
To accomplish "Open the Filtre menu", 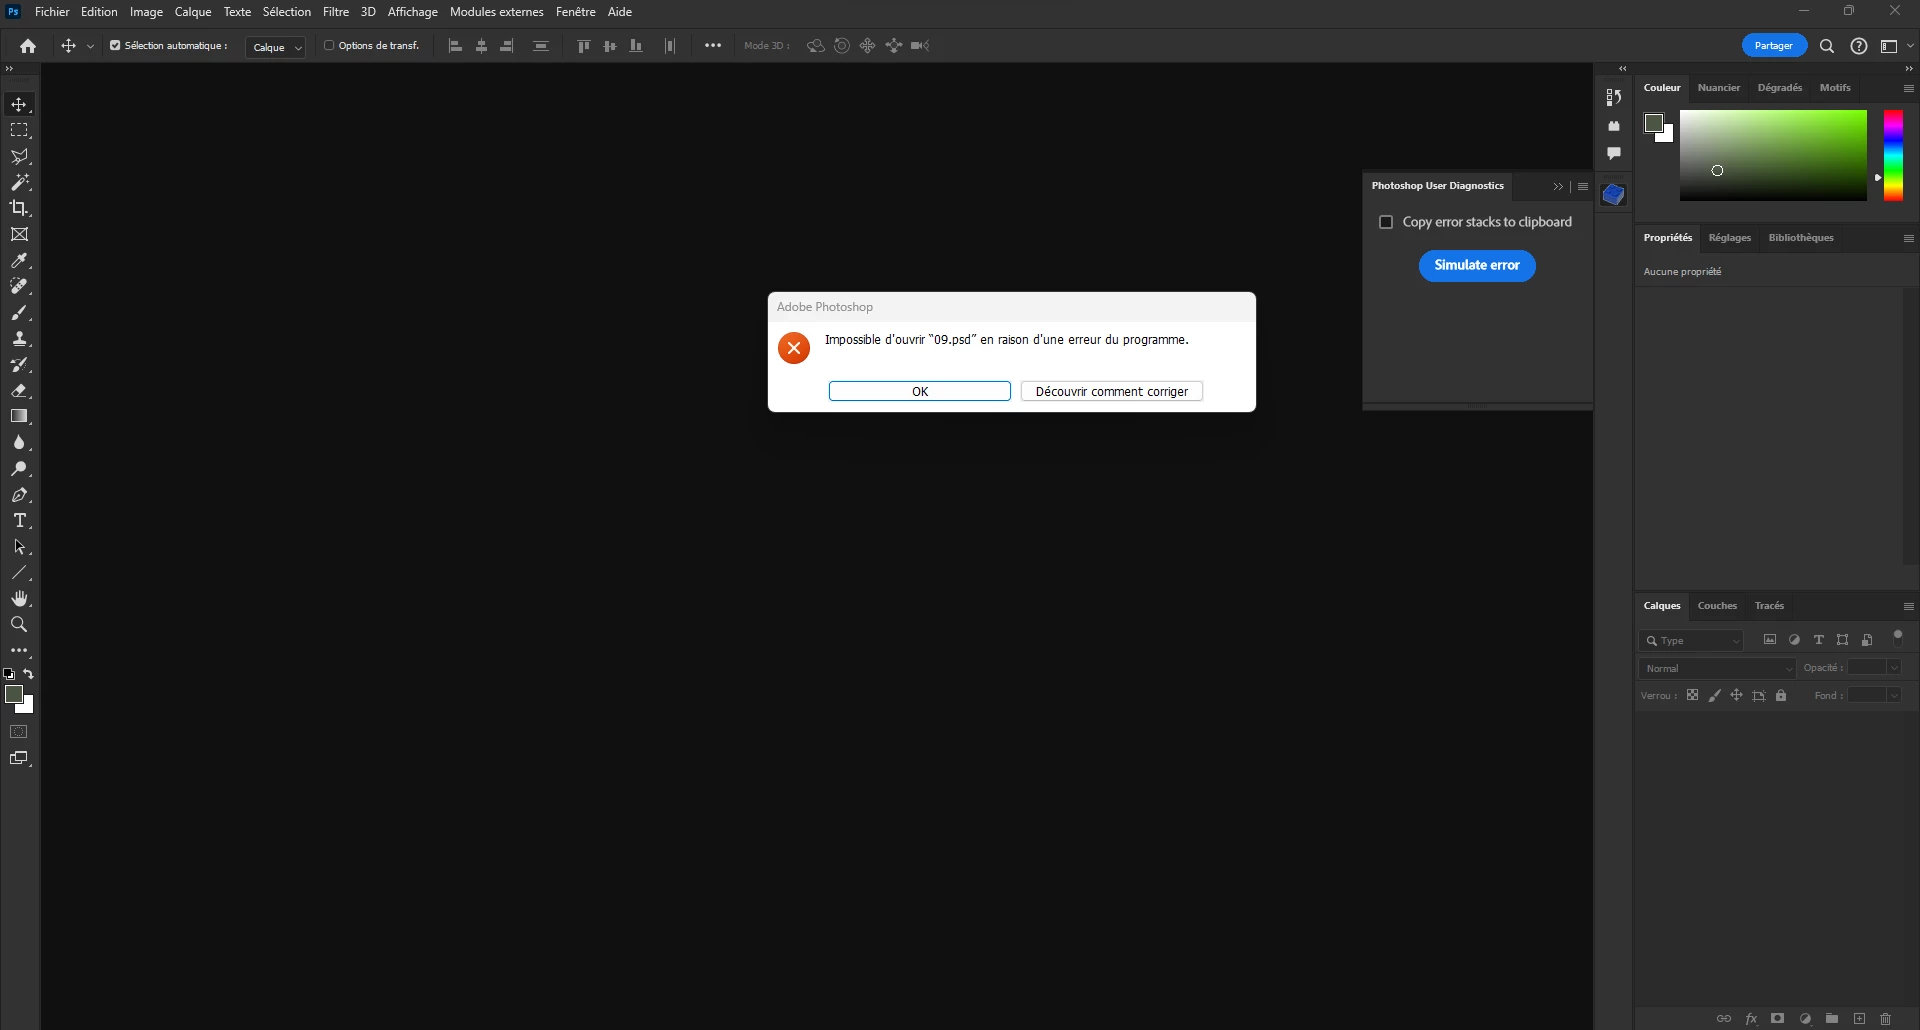I will (336, 12).
